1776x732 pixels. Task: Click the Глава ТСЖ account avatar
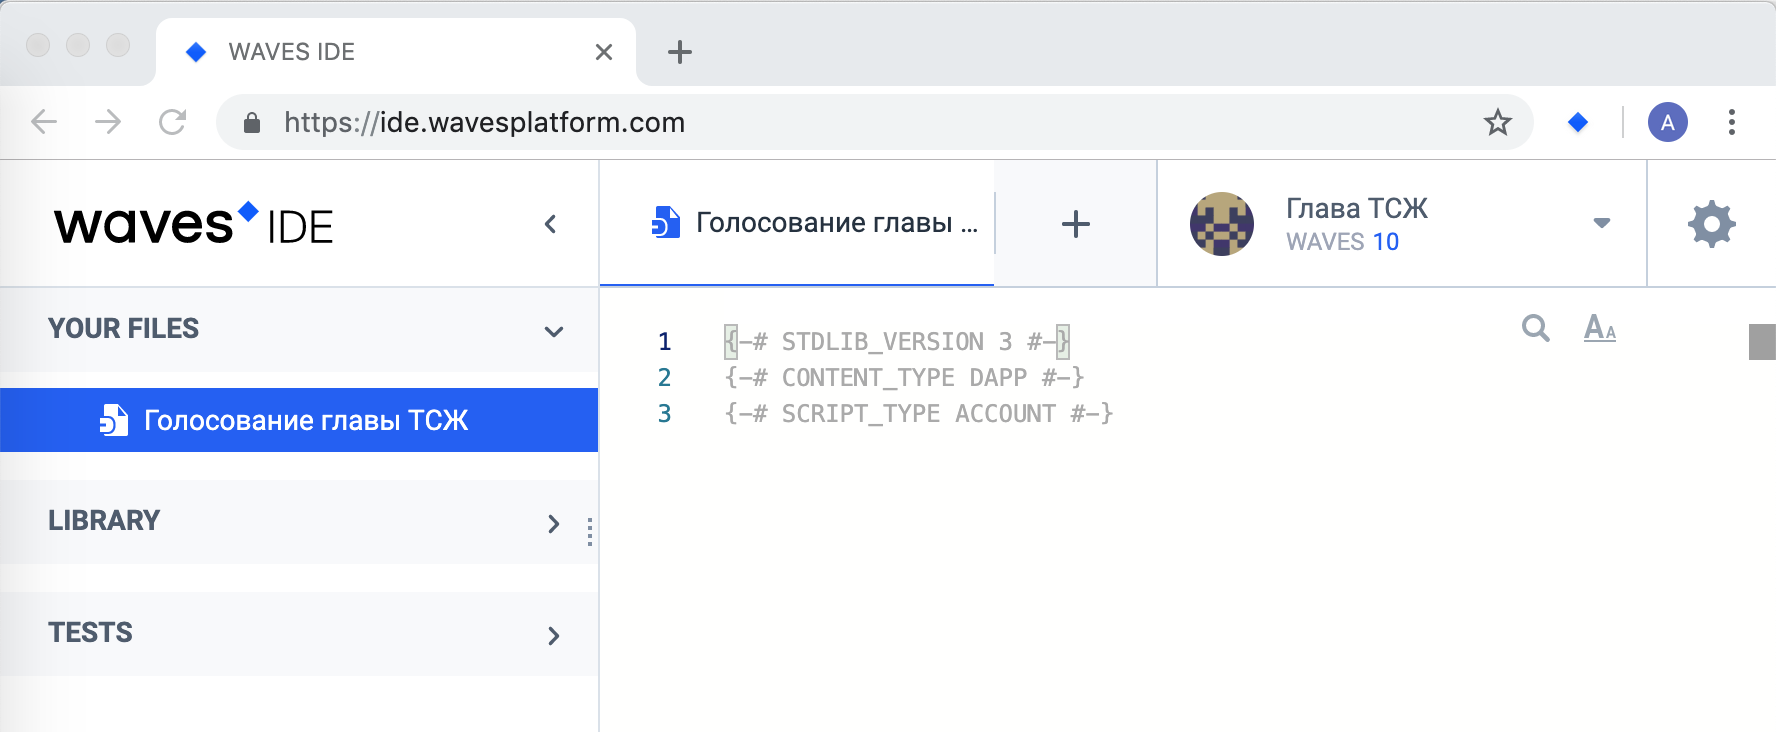pyautogui.click(x=1221, y=224)
